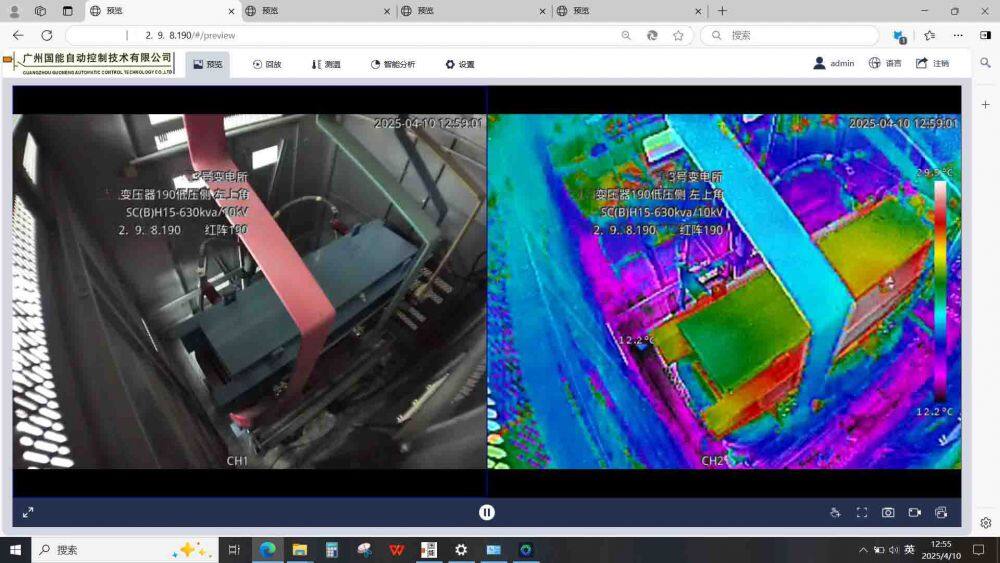
Task: Click the PTZ hand control icon
Action: pyautogui.click(x=835, y=512)
